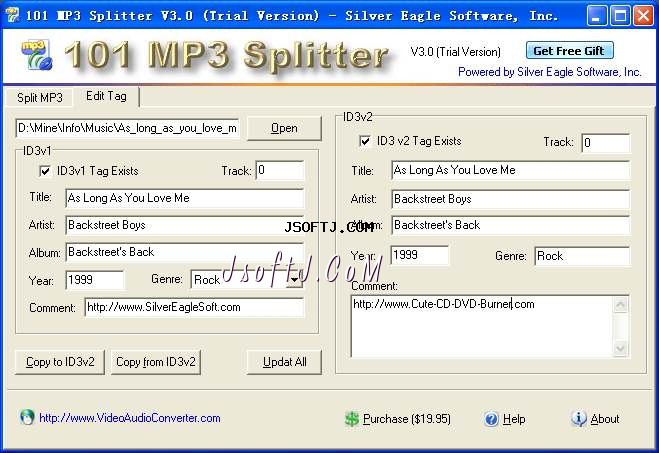Click the ID3v2 Genre field
The height and width of the screenshot is (453, 659).
(x=583, y=256)
